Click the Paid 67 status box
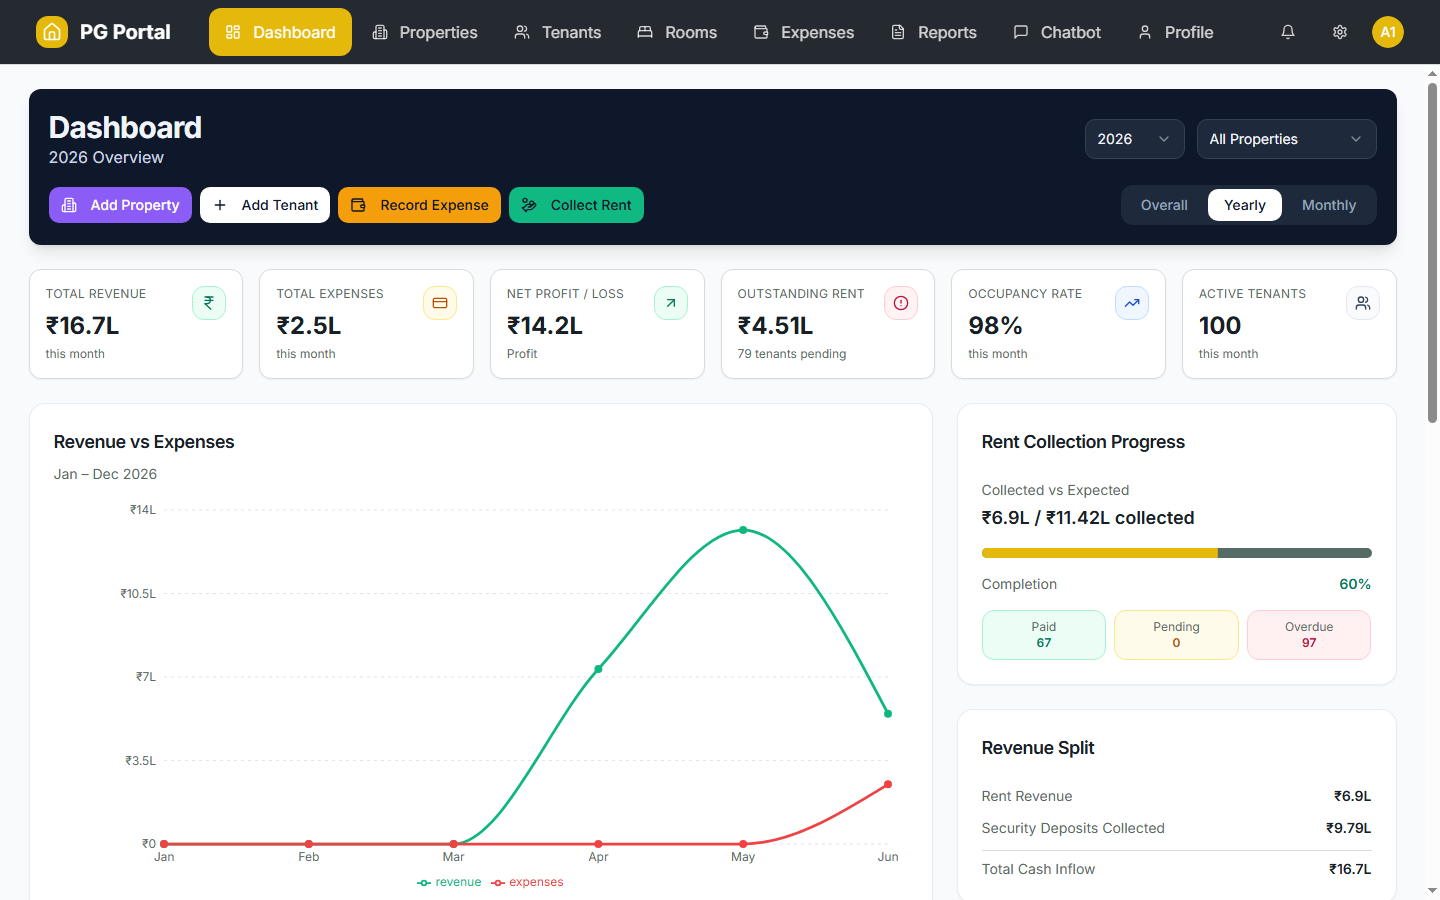This screenshot has height=900, width=1440. point(1044,635)
